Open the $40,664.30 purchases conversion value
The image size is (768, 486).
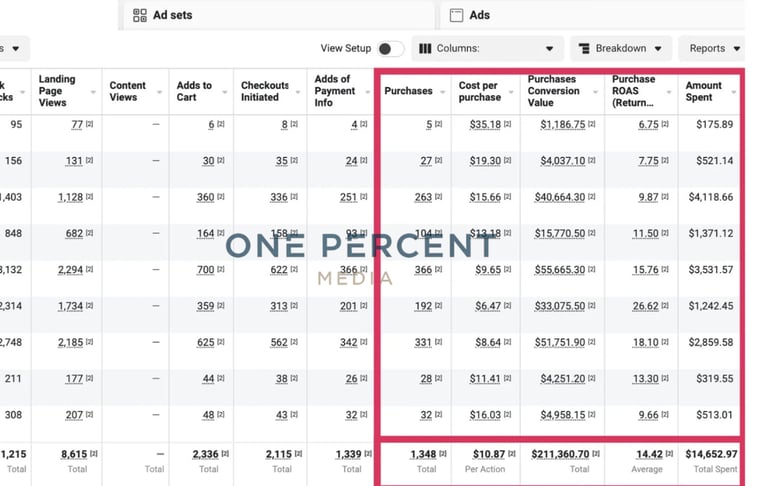pos(563,198)
